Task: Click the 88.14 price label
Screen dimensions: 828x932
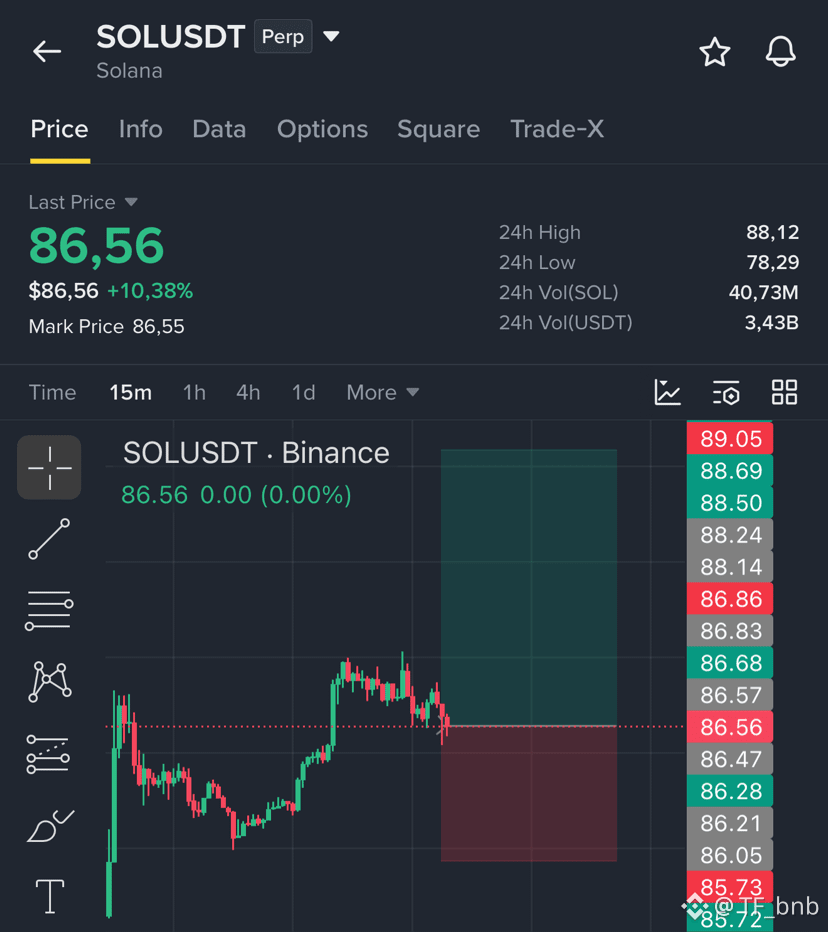Action: 730,567
